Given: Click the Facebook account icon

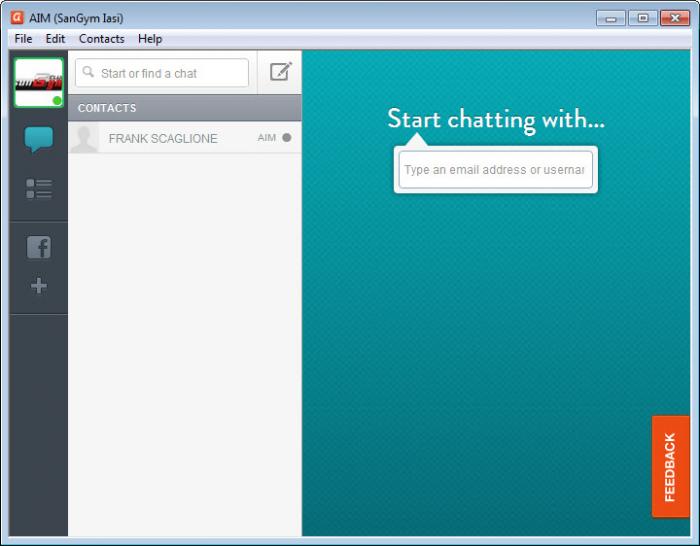Looking at the screenshot, I should (39, 247).
